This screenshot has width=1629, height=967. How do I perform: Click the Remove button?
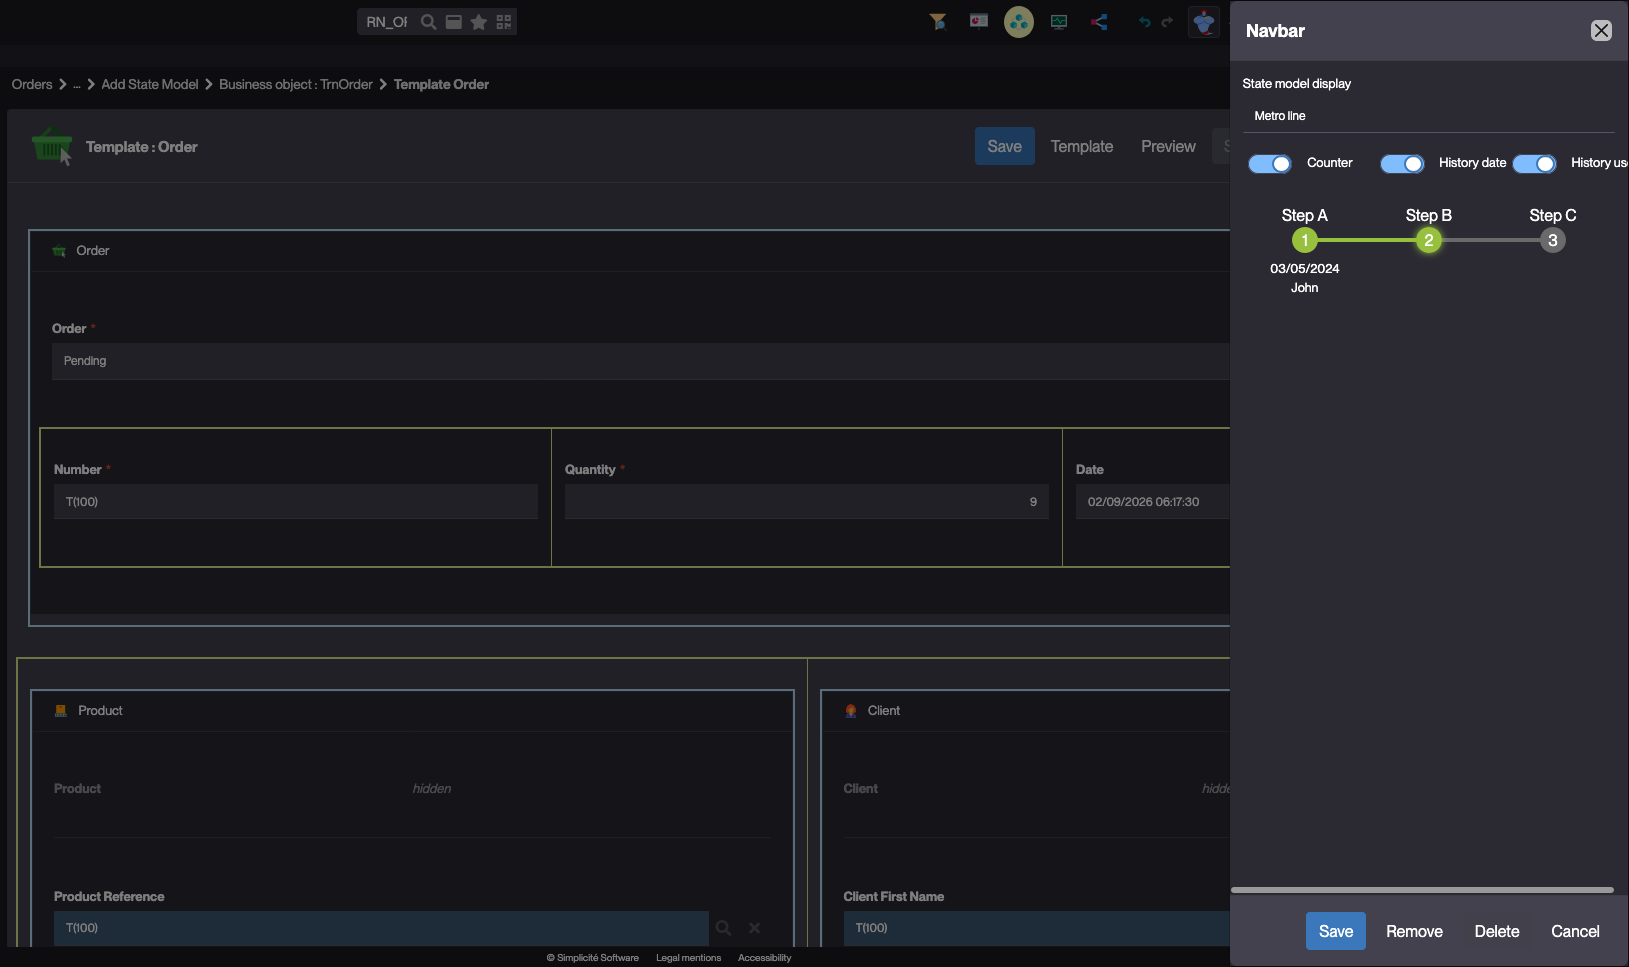[x=1414, y=932]
